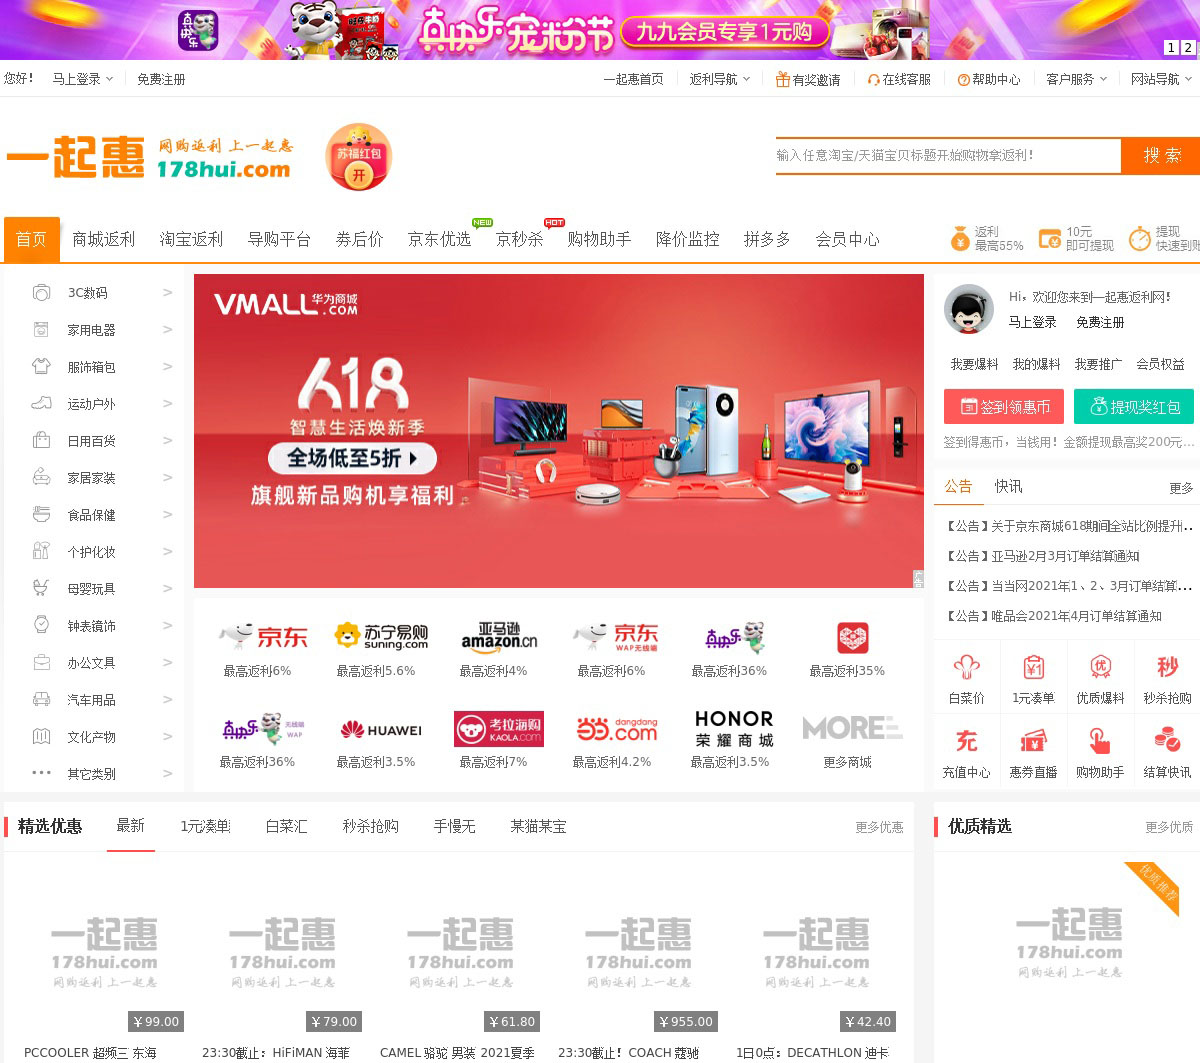The height and width of the screenshot is (1063, 1200).
Task: Click the 钟表镜饰 watch icon
Action: [x=41, y=626]
